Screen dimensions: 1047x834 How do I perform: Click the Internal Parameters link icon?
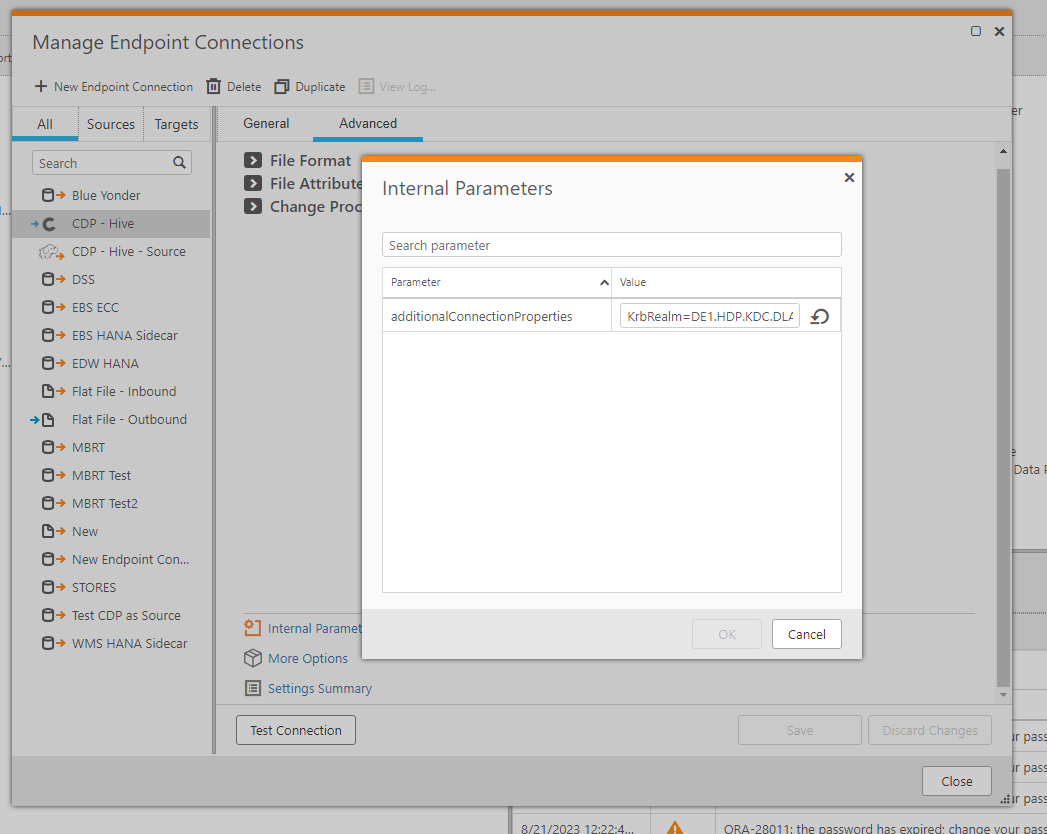[253, 628]
